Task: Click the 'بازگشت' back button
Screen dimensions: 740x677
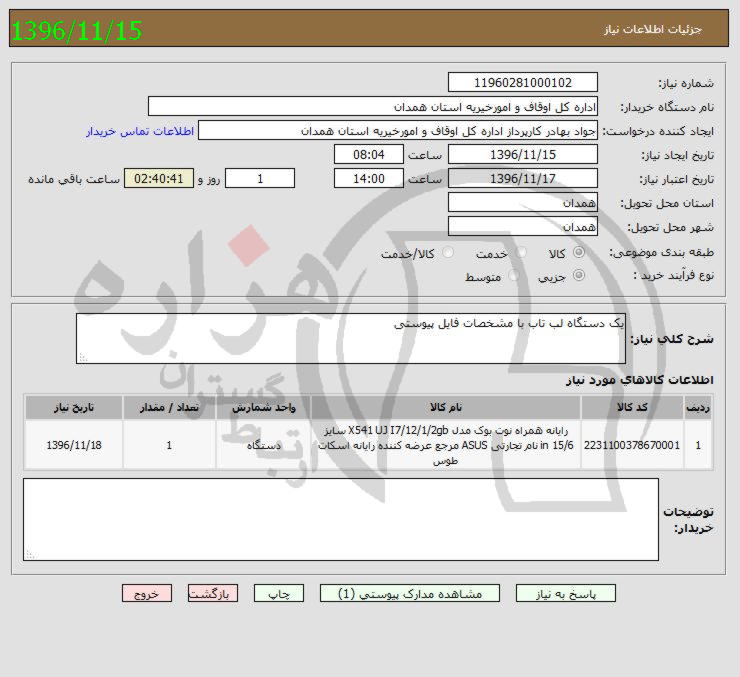Action: click(213, 593)
